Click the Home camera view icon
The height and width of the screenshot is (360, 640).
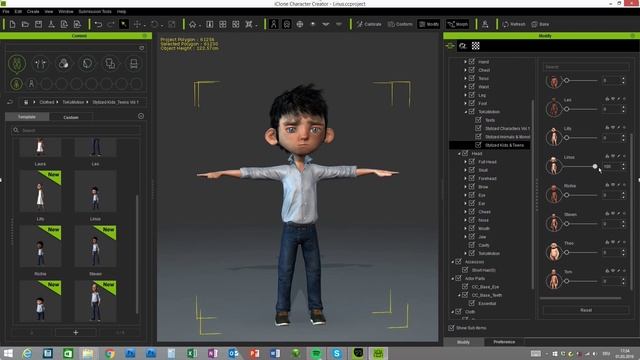tap(192, 24)
